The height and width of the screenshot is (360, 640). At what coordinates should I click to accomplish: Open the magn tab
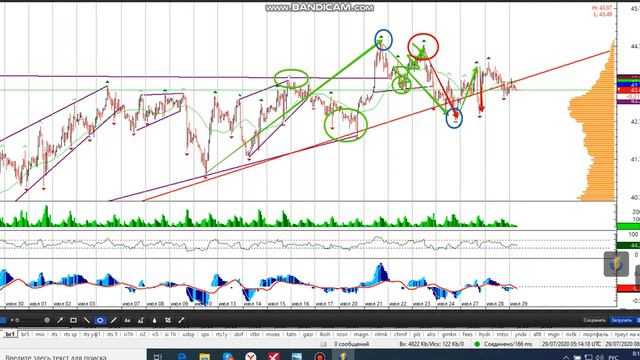[x=361, y=334]
